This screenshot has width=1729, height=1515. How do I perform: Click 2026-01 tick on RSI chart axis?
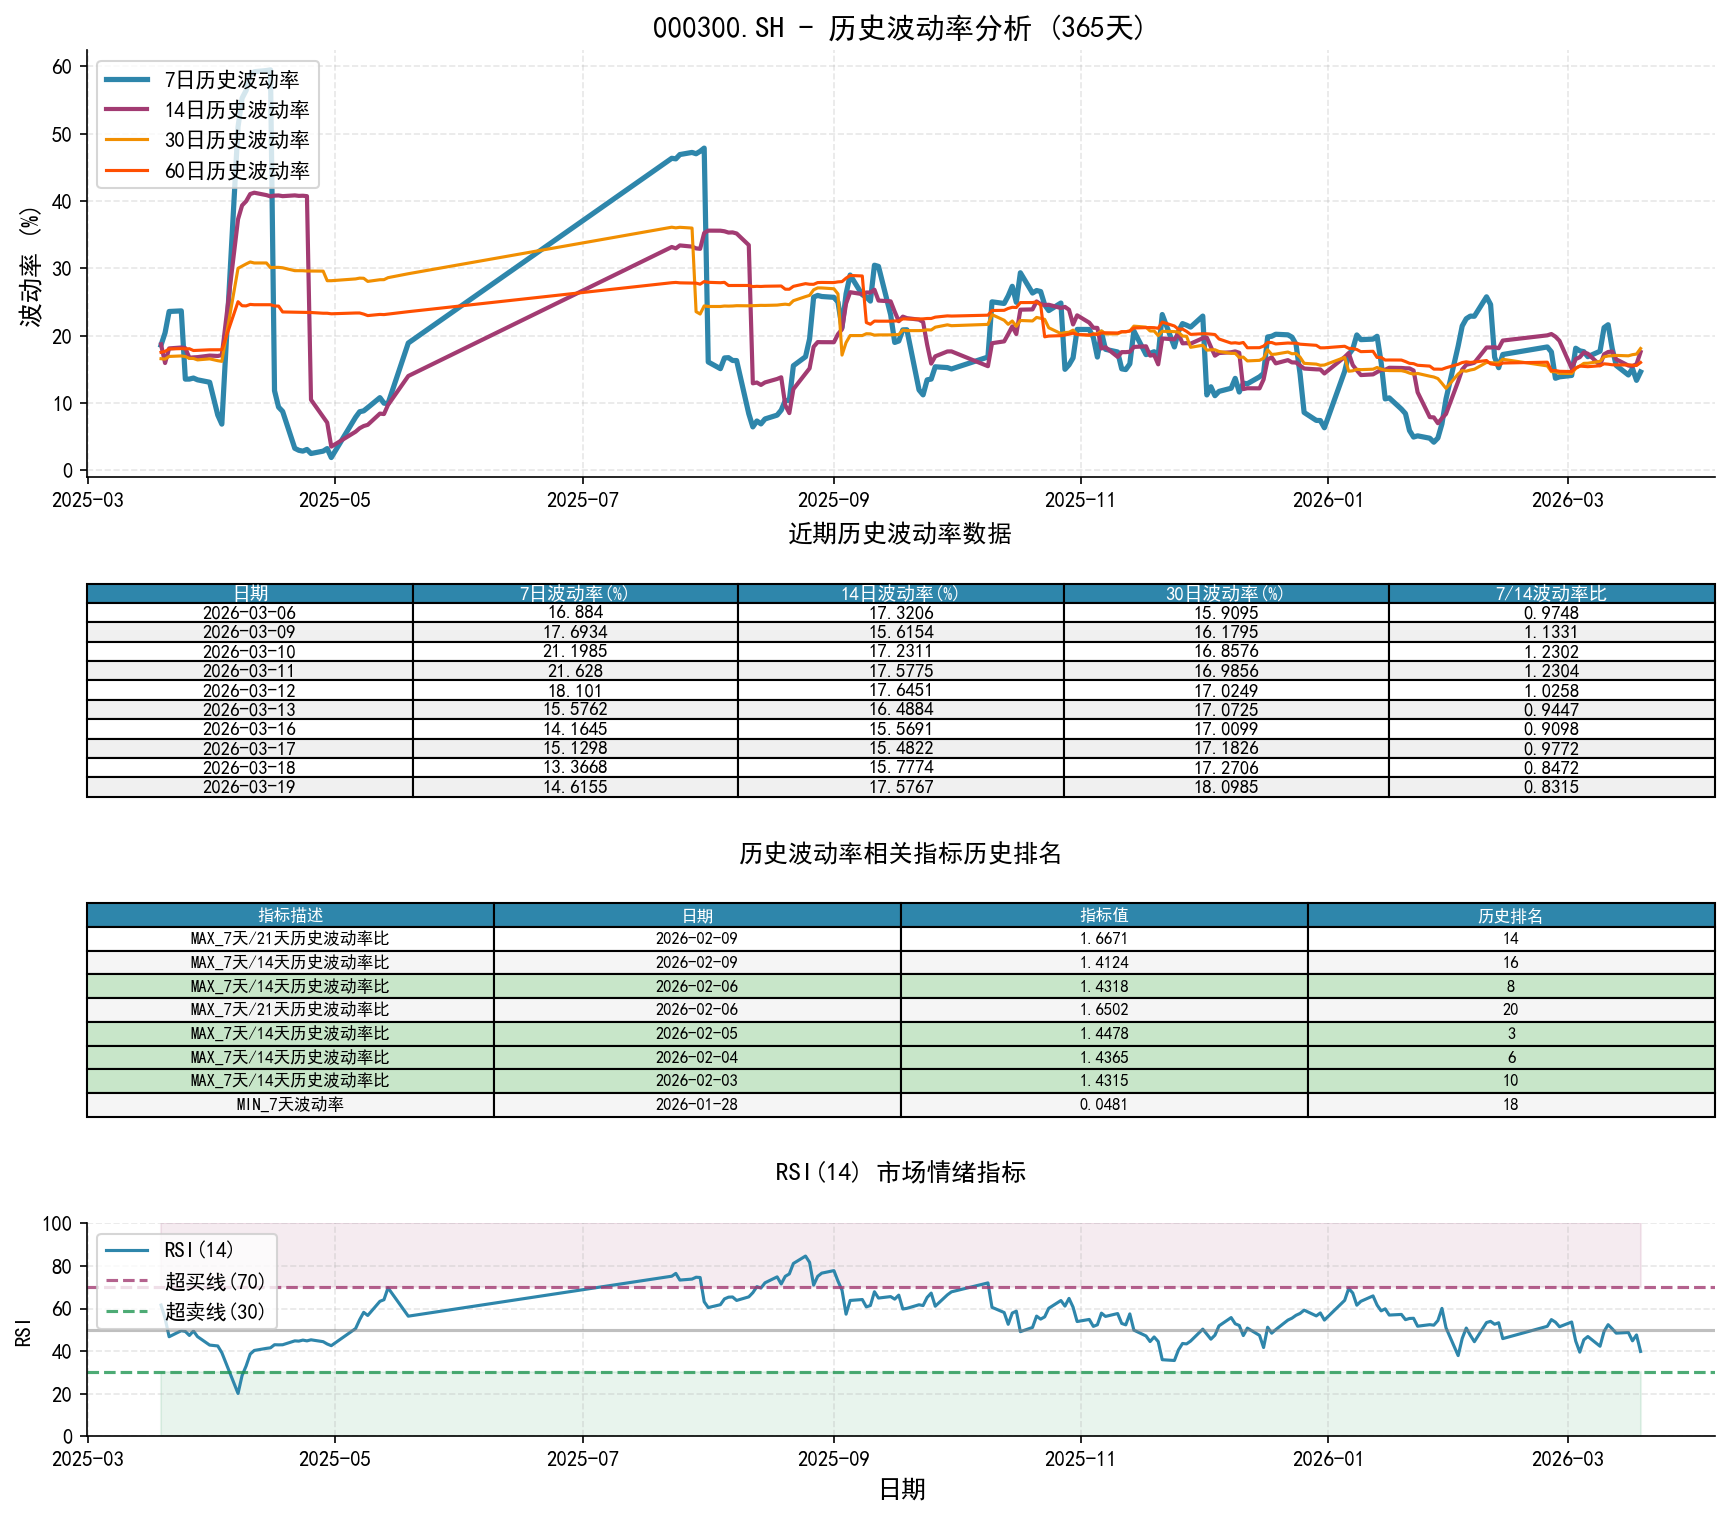pyautogui.click(x=1327, y=1459)
